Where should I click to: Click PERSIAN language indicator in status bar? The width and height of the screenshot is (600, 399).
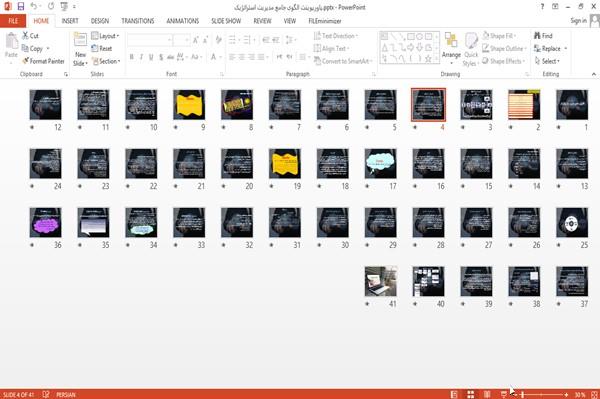(x=66, y=394)
